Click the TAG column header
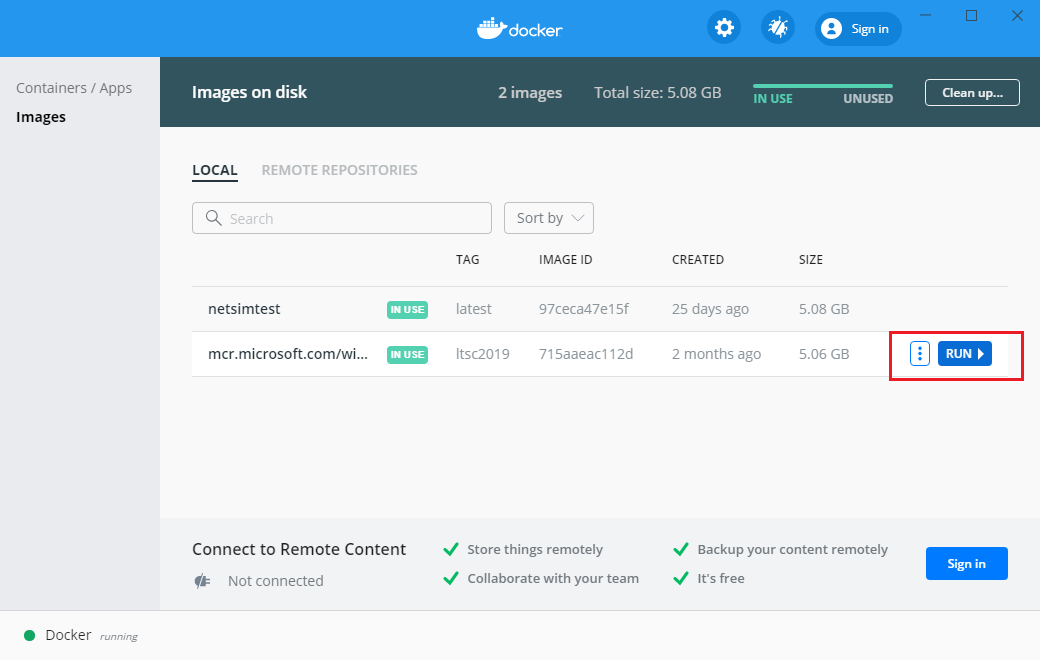This screenshot has height=660, width=1040. (x=467, y=260)
